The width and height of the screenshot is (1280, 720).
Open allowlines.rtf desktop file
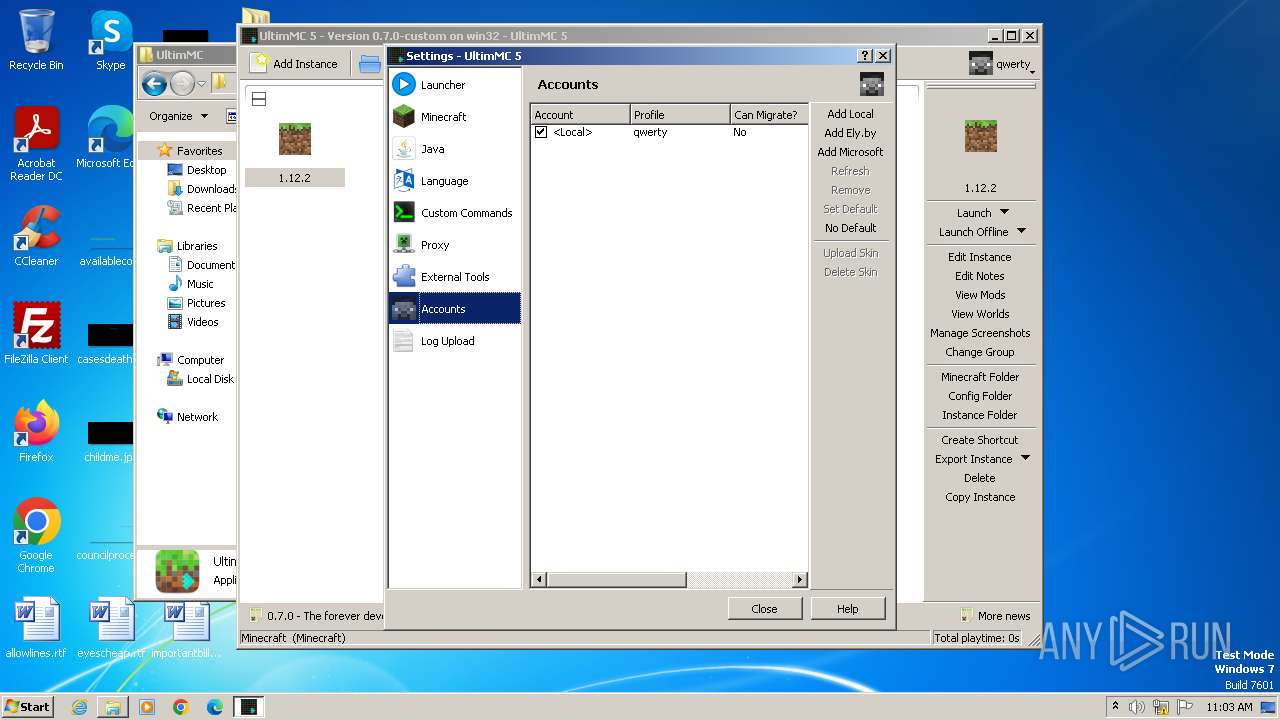(x=36, y=629)
